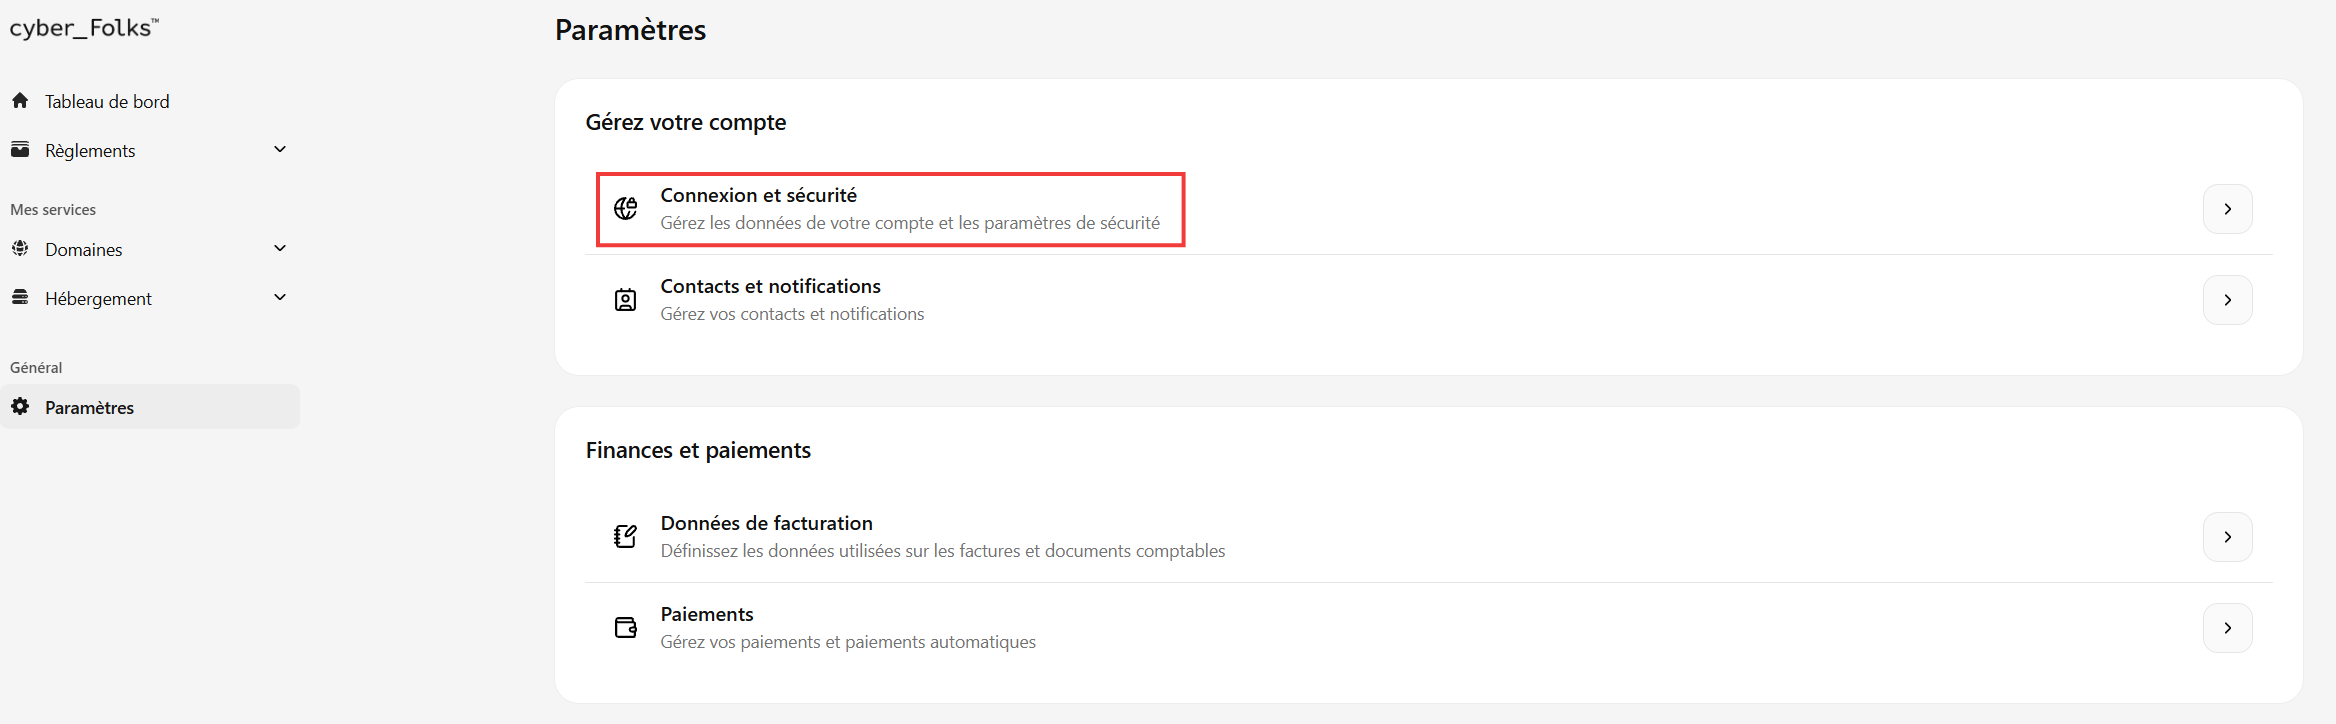2336x724 pixels.
Task: Click the gear icon beside Paramètres
Action: point(20,406)
